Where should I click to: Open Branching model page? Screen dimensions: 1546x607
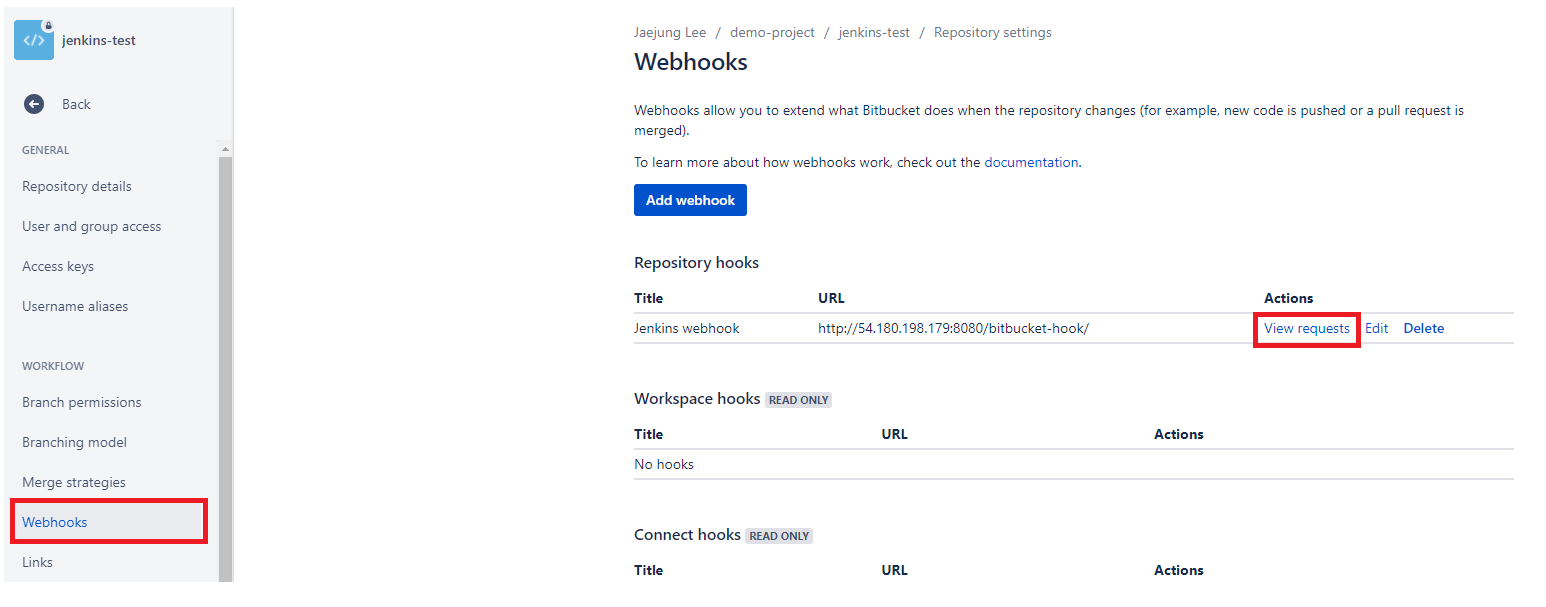[75, 442]
